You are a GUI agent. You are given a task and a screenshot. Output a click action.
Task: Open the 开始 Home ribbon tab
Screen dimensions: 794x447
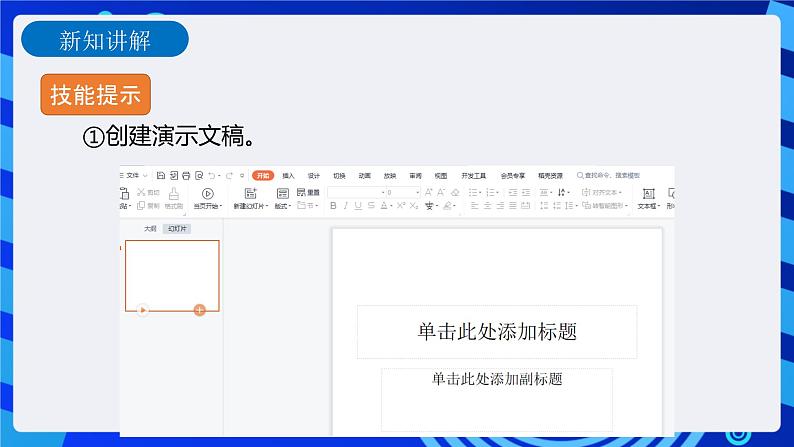click(x=263, y=175)
